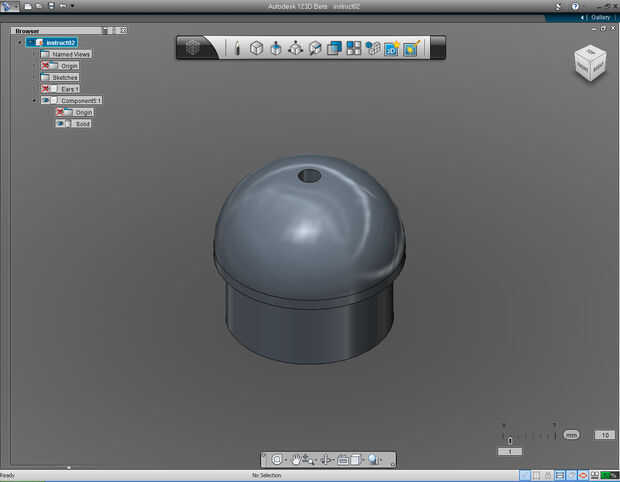
Task: Open the four-square grid pattern tool
Action: pos(353,48)
